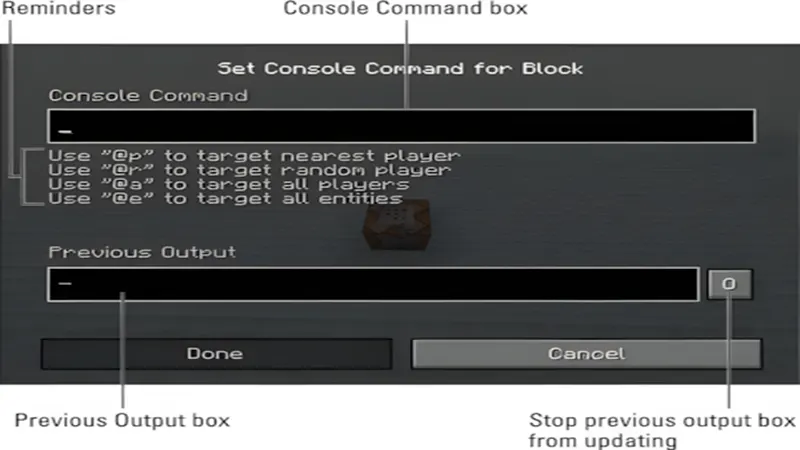Screen dimensions: 800x450
Task: Click the '@e' all entities reminder
Action: (x=226, y=198)
